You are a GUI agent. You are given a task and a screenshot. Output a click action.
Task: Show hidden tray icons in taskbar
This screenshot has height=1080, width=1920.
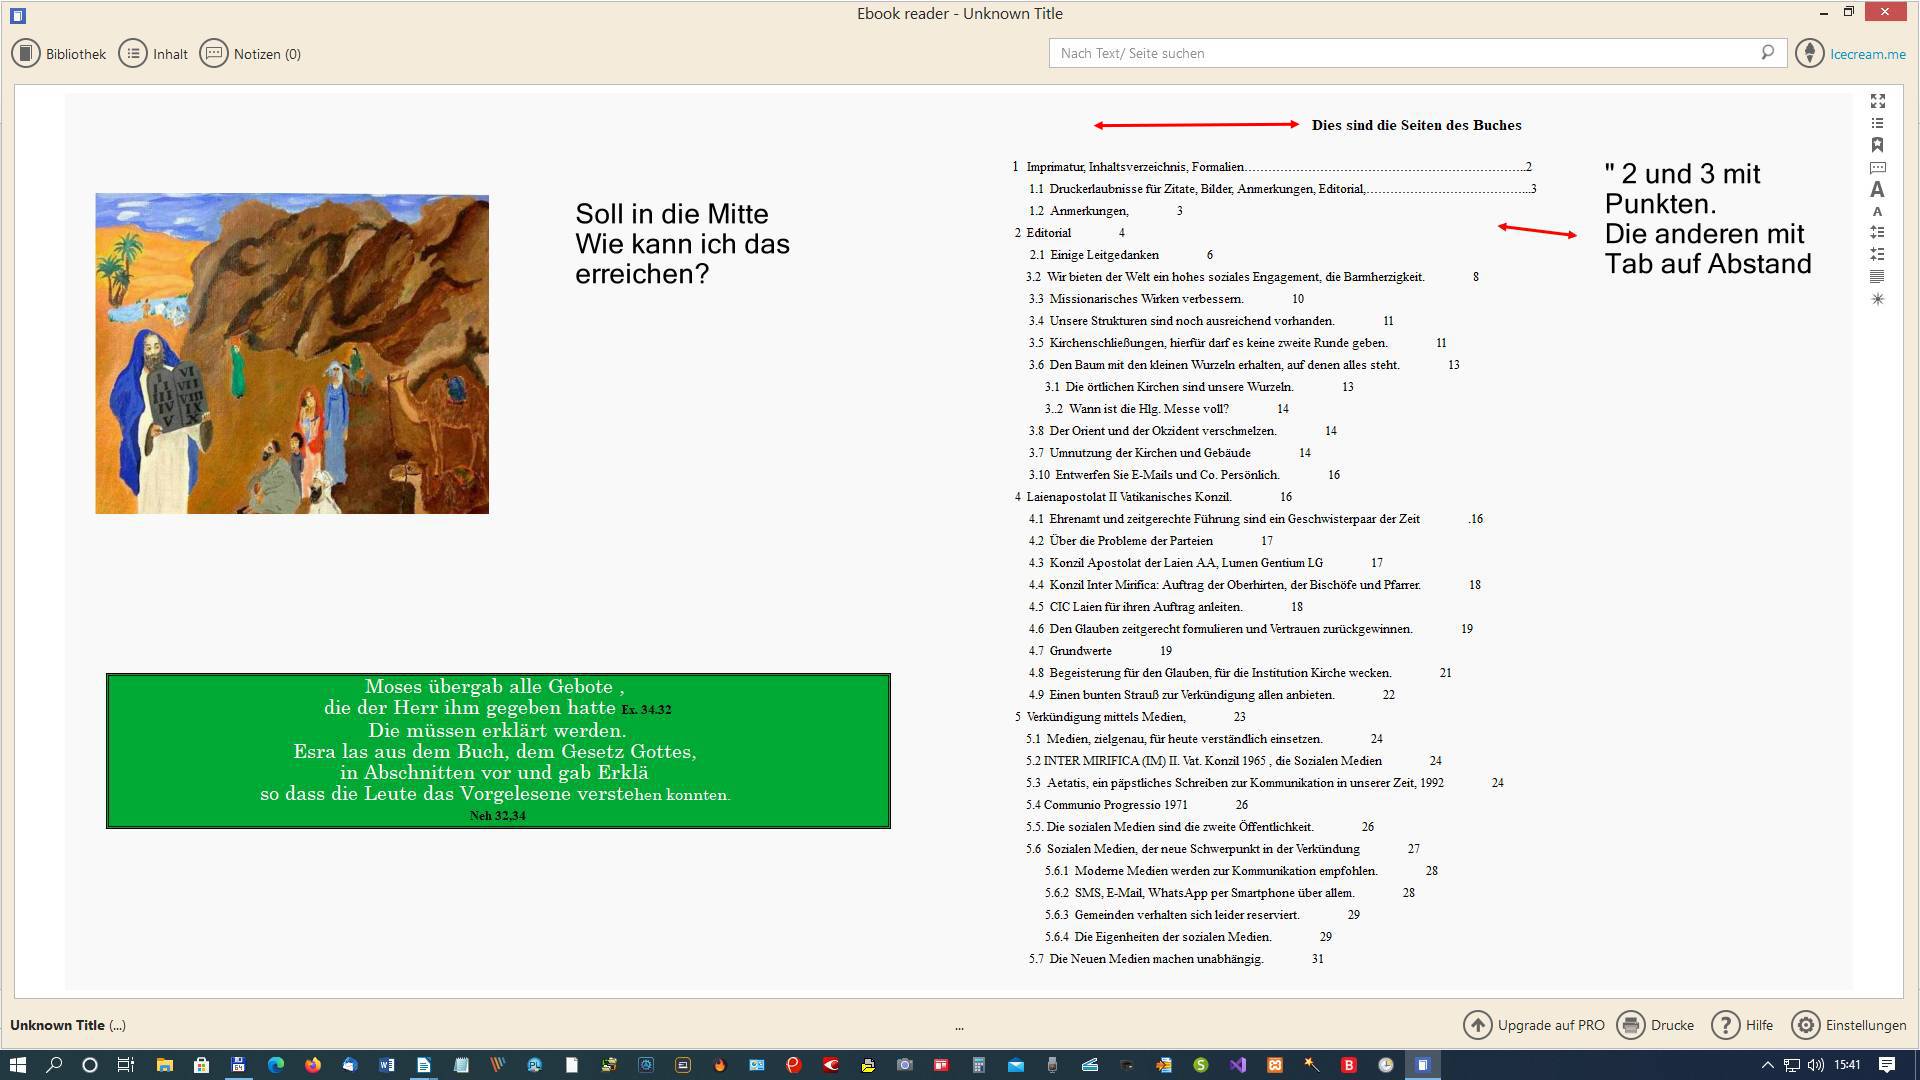(x=1767, y=1065)
